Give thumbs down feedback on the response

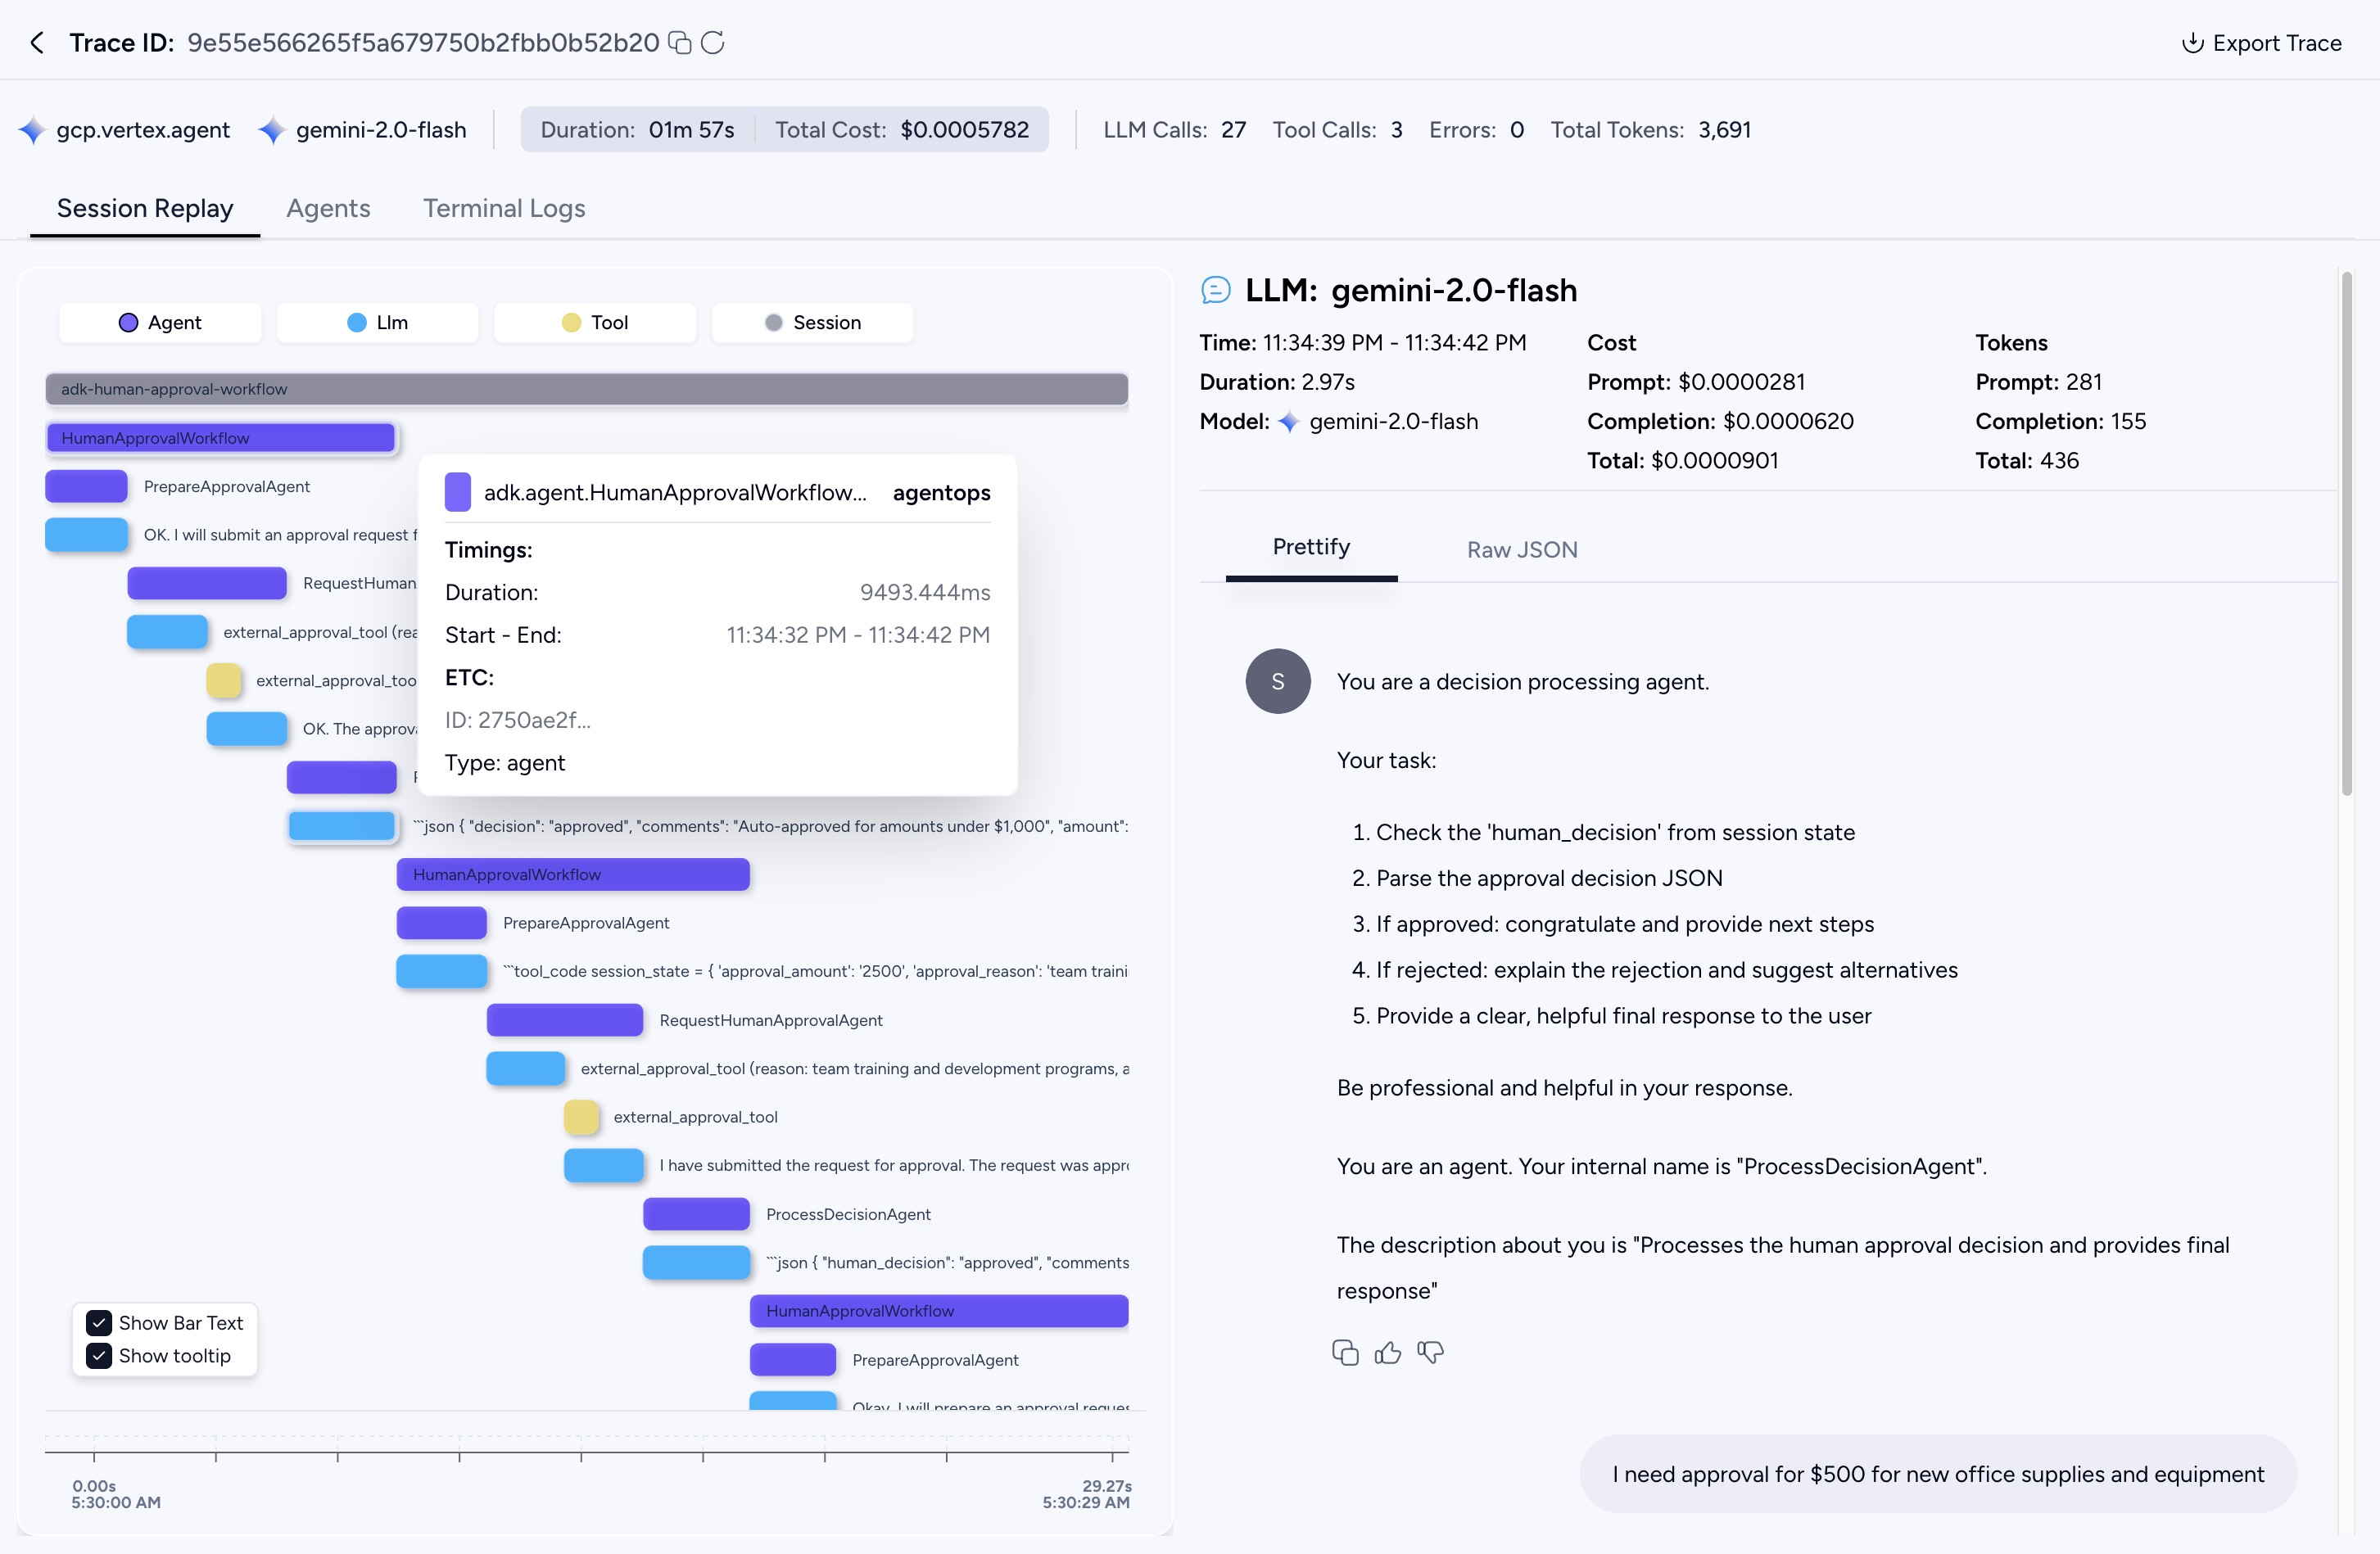click(1430, 1353)
